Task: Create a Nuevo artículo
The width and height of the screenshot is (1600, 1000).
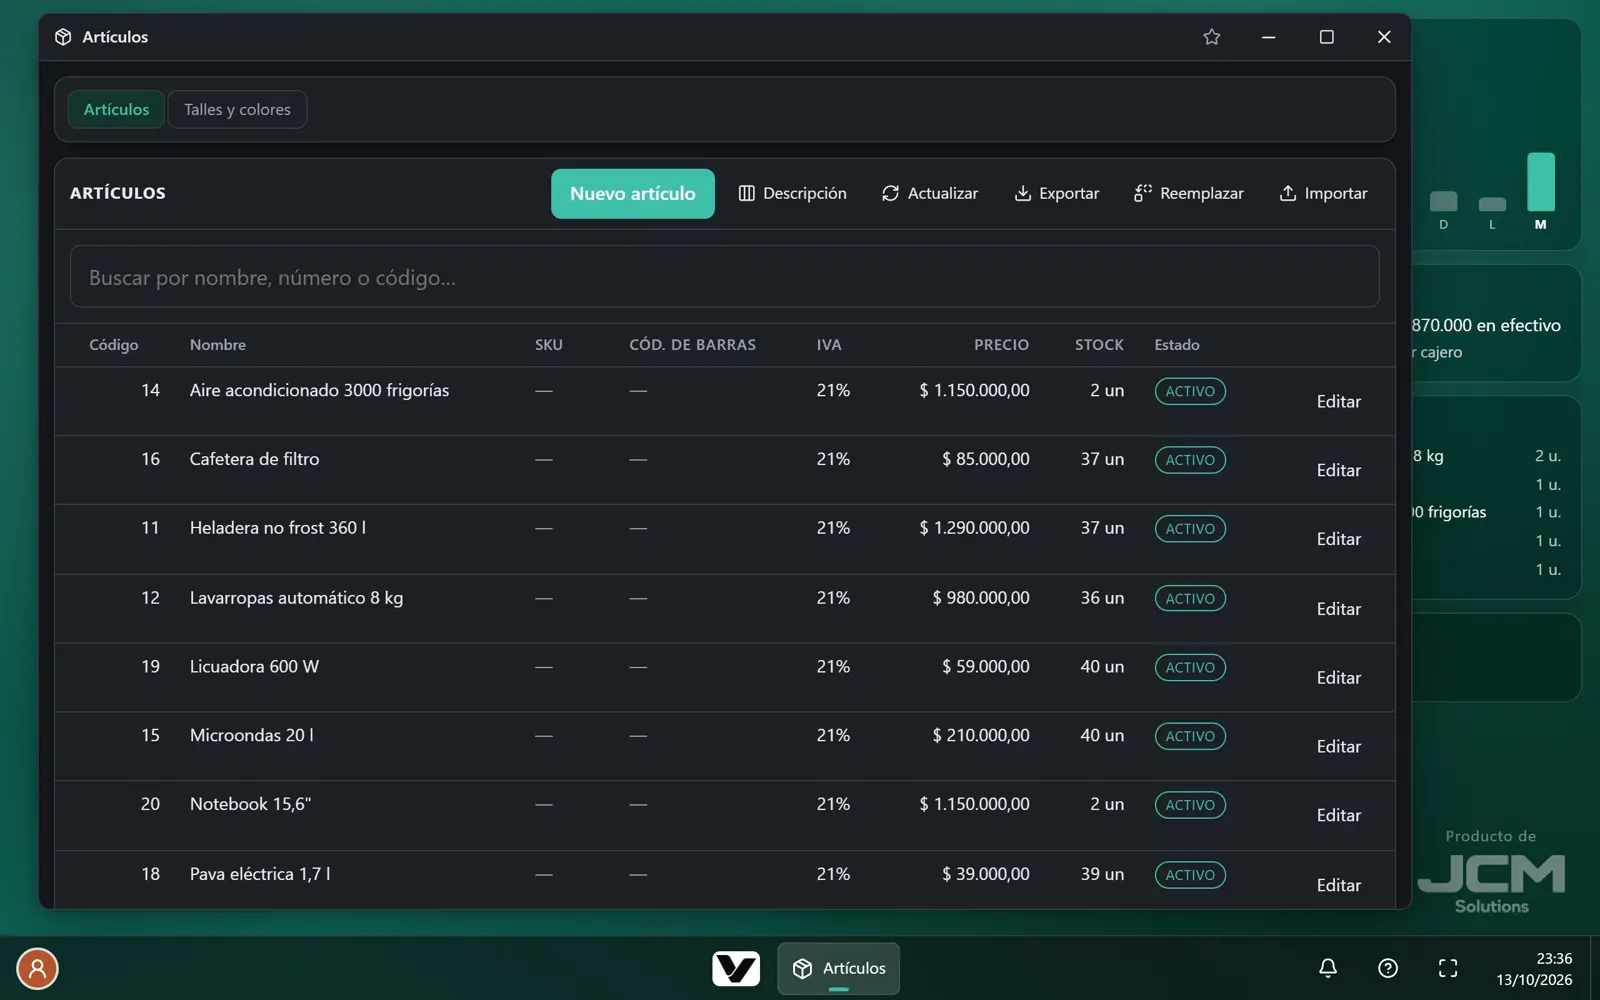Action: tap(633, 193)
